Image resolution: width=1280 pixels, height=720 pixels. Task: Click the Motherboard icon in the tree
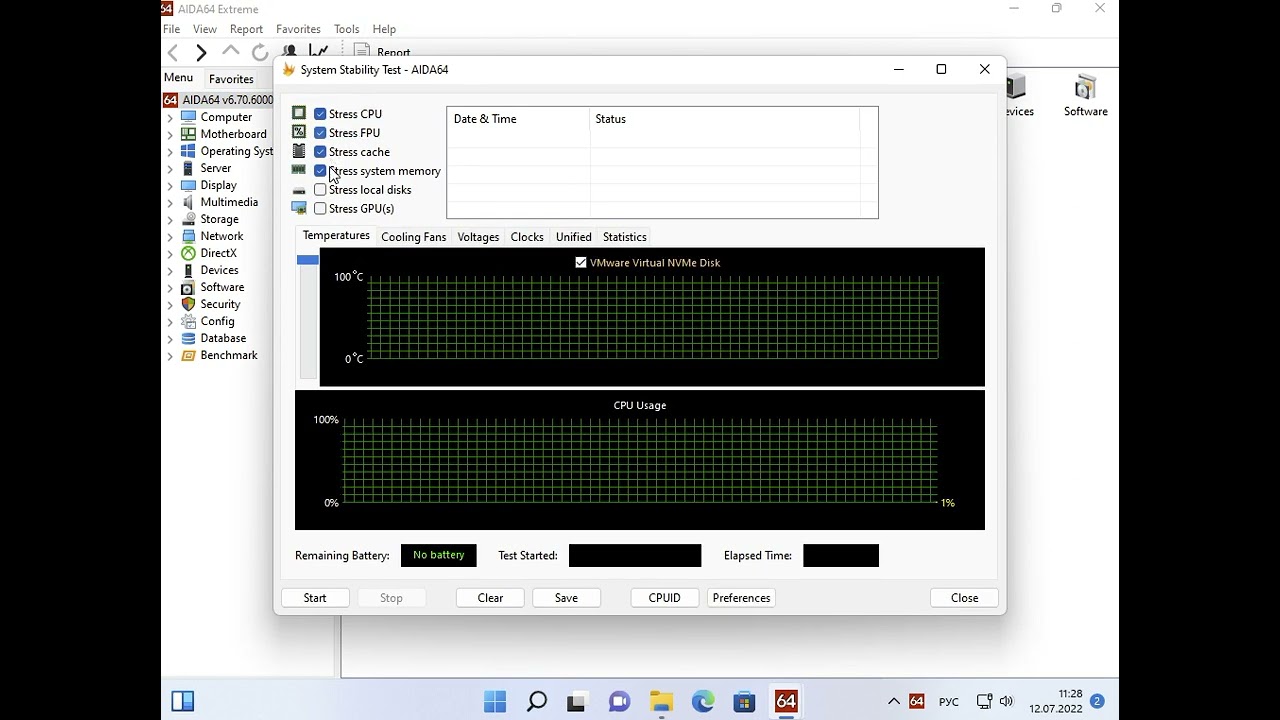click(x=187, y=134)
